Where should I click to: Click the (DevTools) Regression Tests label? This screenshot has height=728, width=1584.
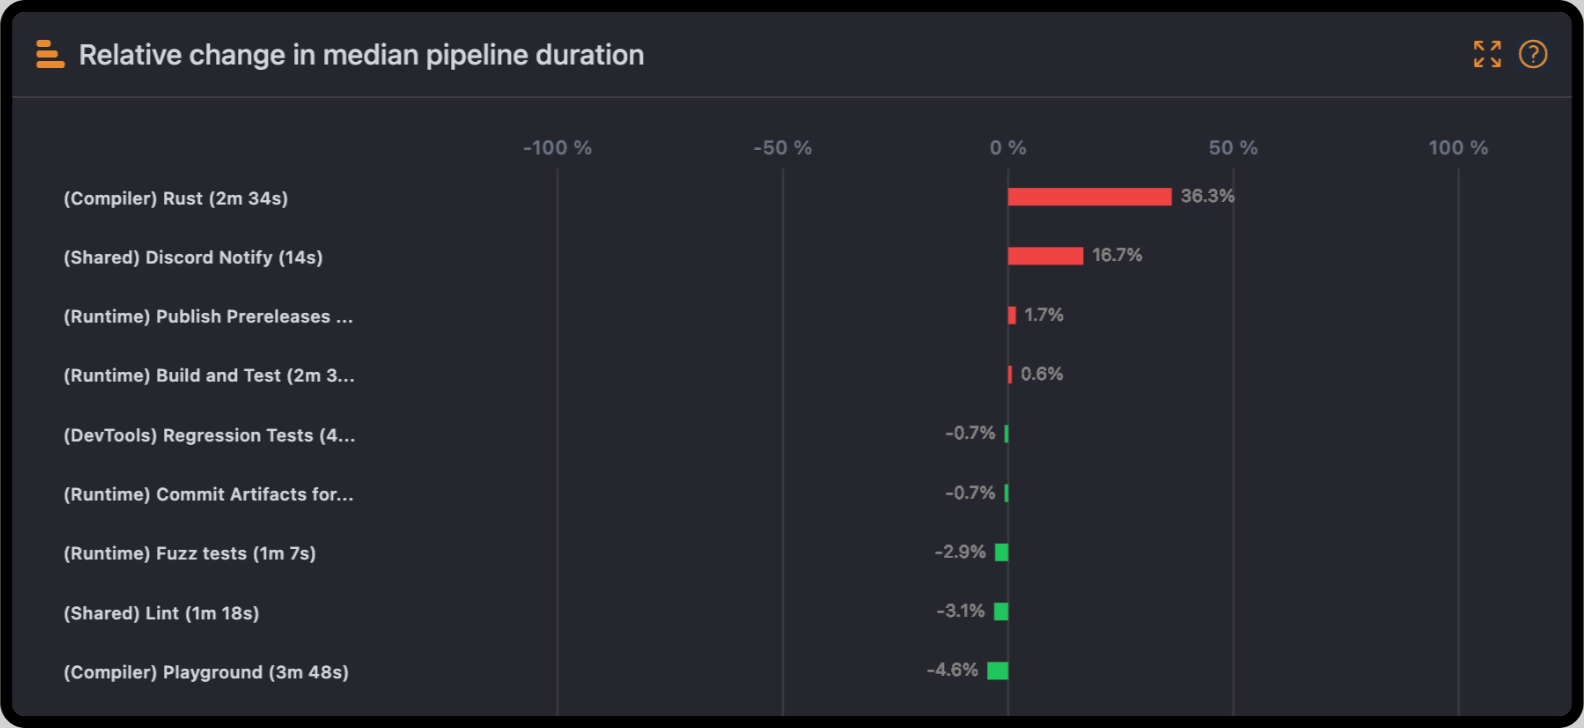[209, 436]
